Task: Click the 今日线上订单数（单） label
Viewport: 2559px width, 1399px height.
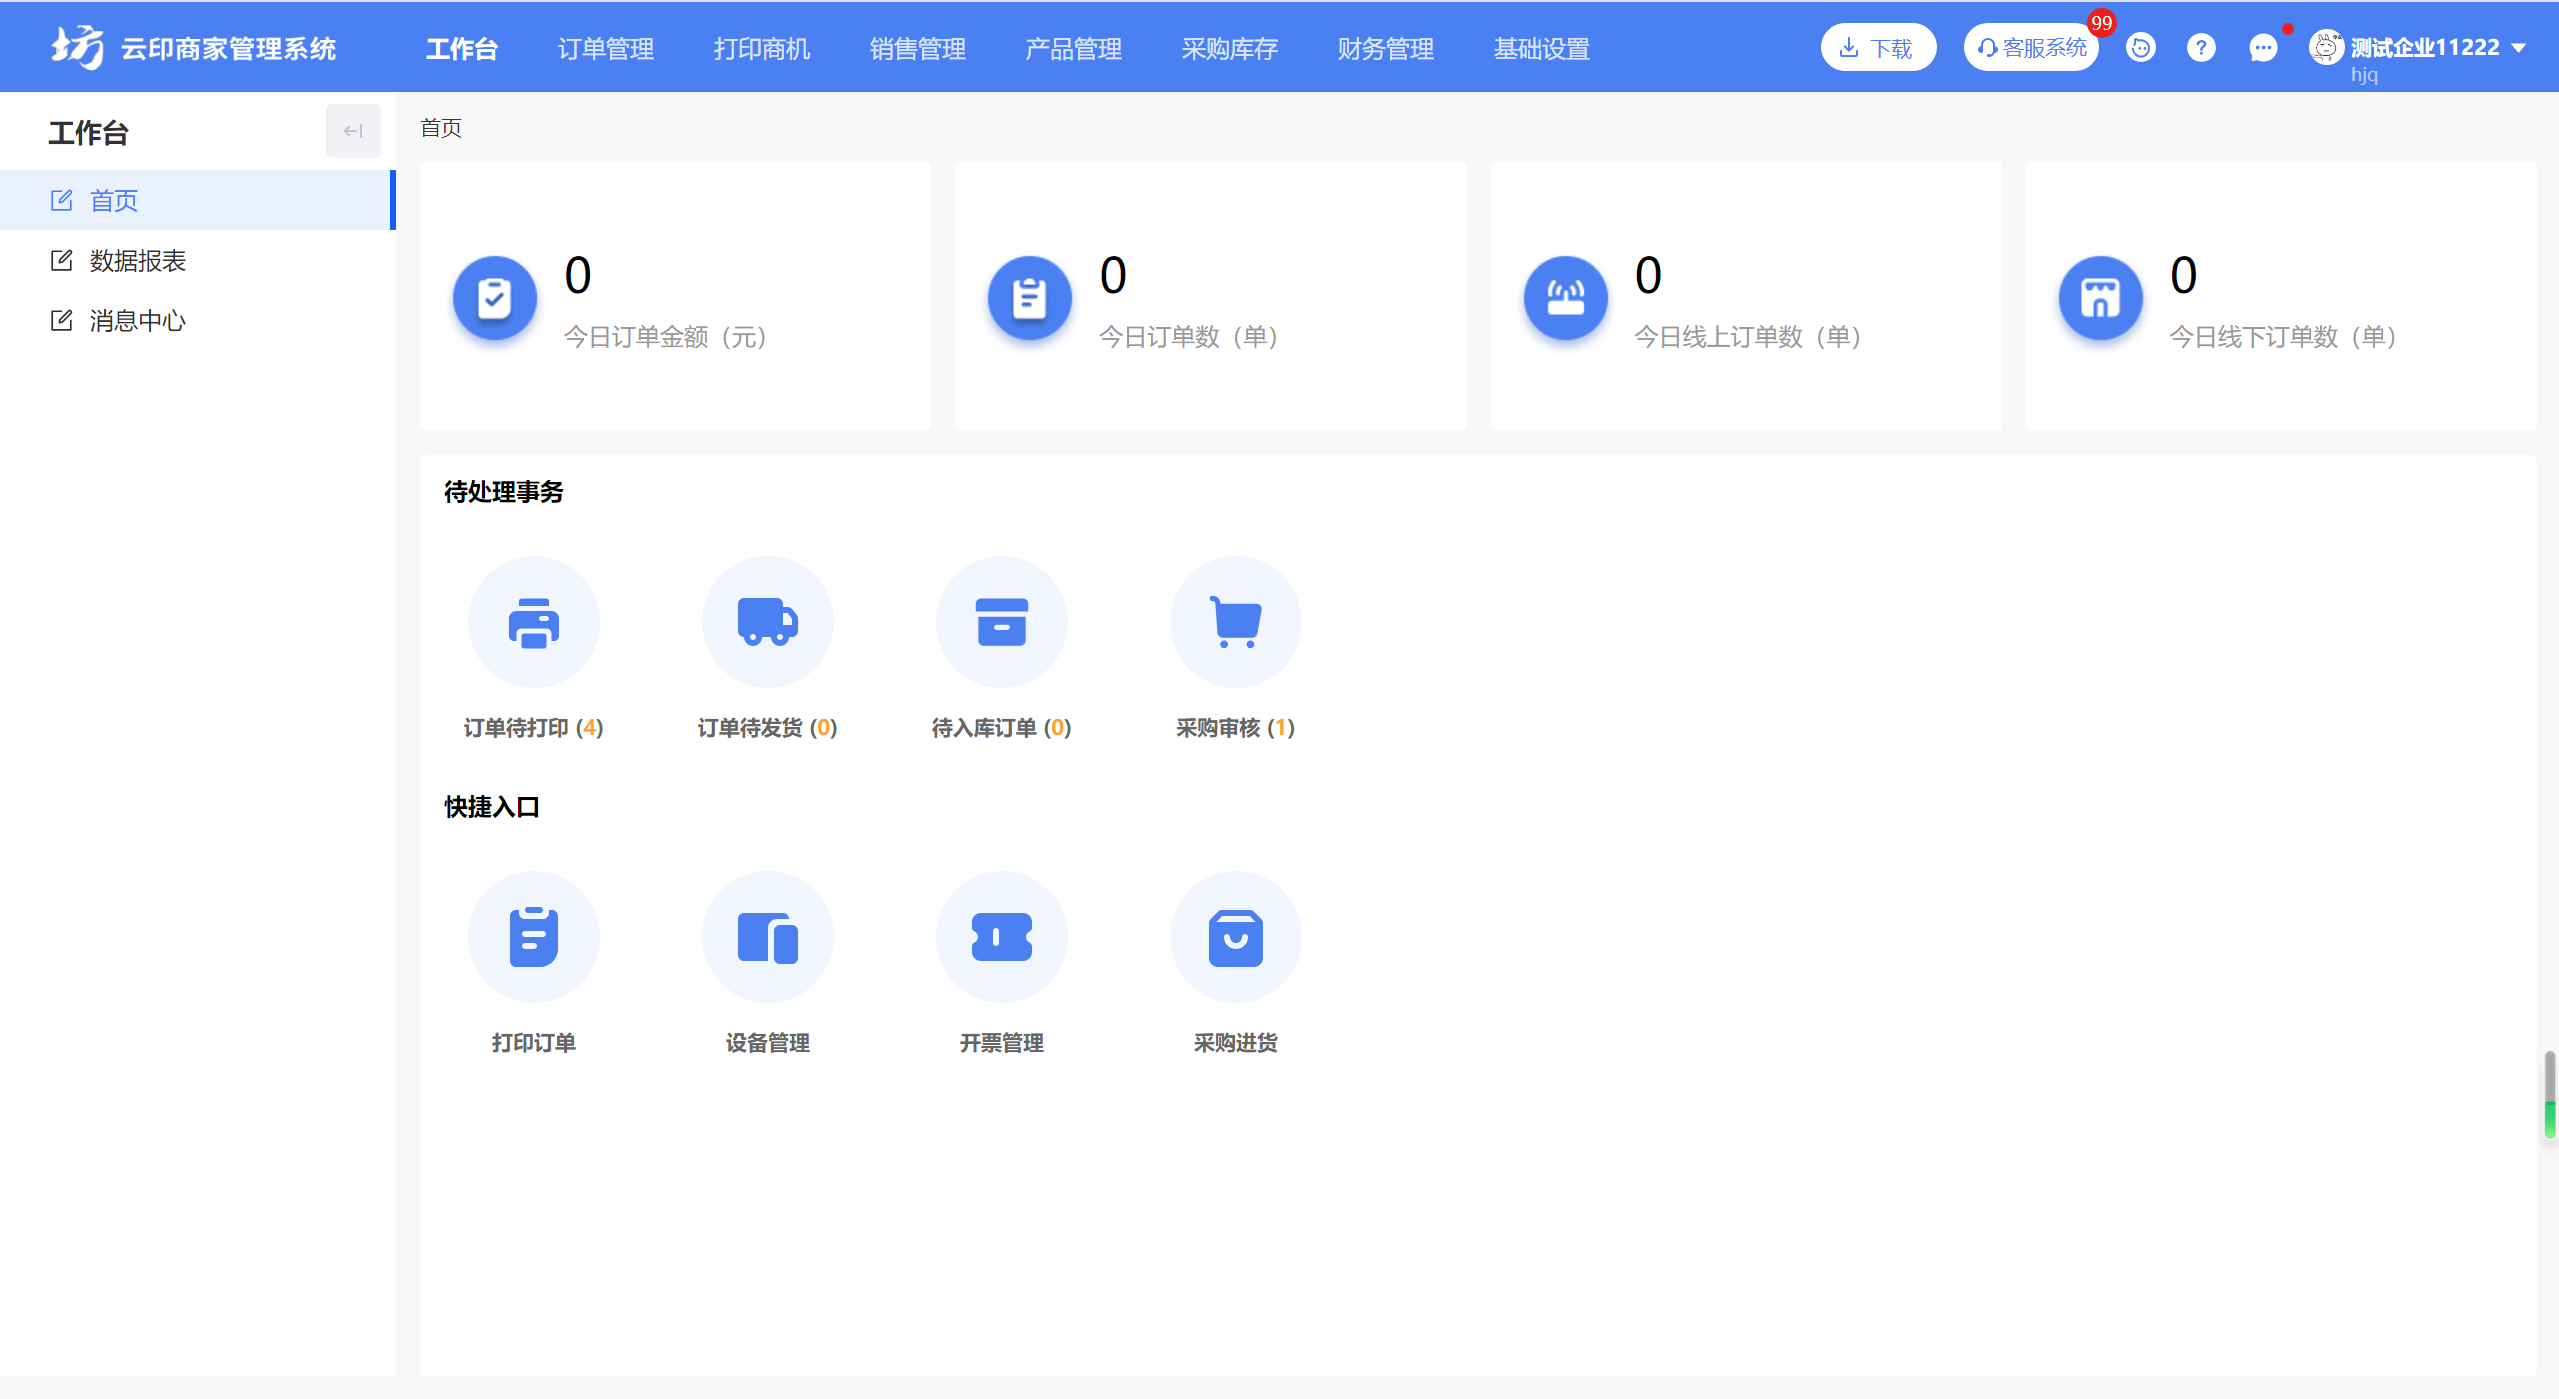Action: click(x=1748, y=337)
